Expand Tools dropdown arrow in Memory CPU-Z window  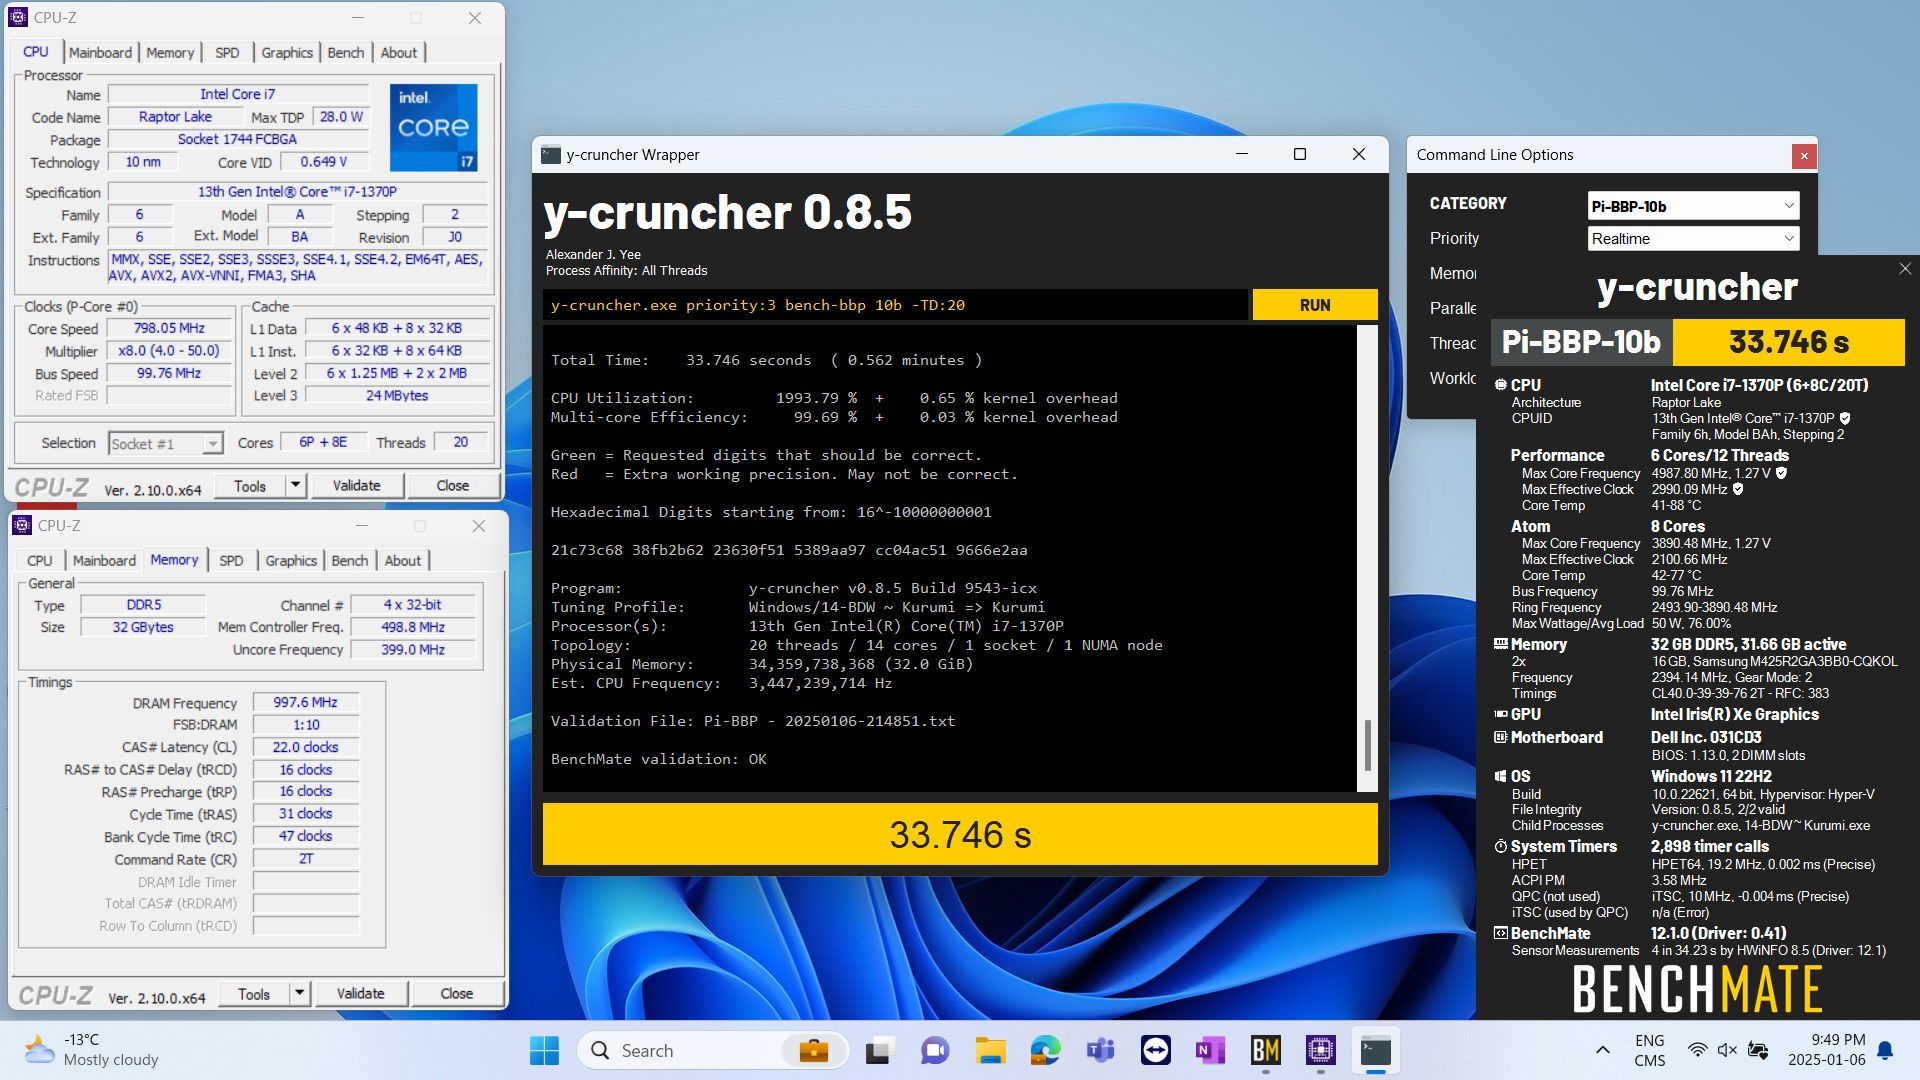point(299,993)
